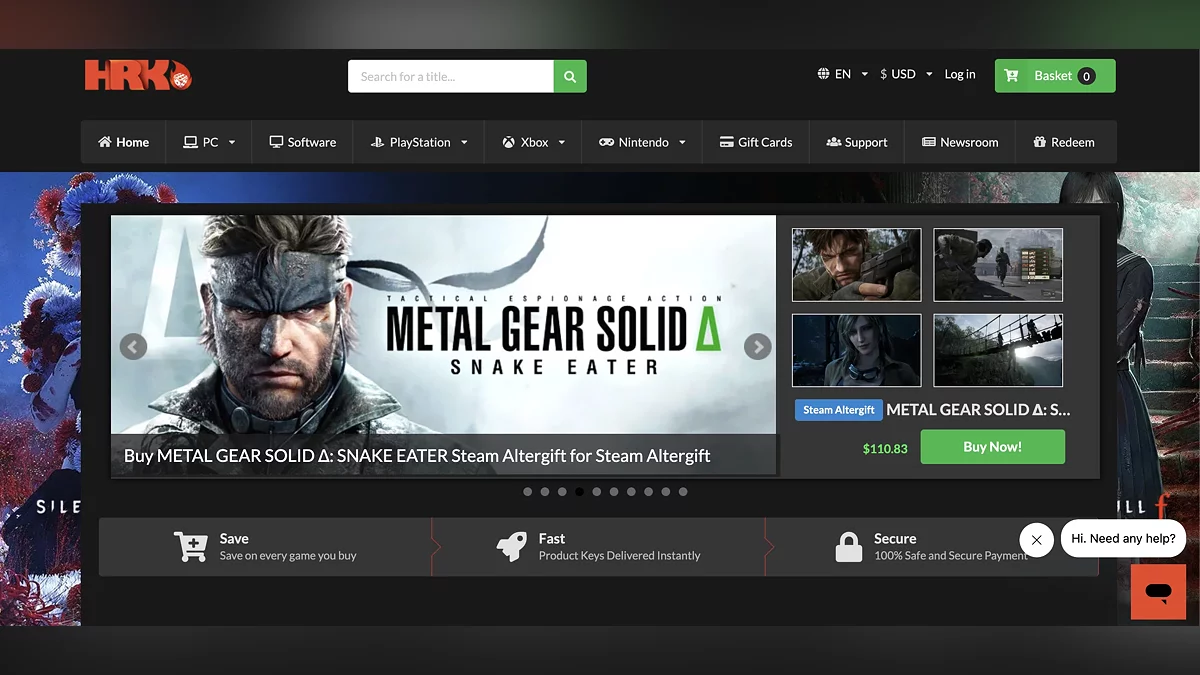Open the shopping Basket

[1054, 76]
